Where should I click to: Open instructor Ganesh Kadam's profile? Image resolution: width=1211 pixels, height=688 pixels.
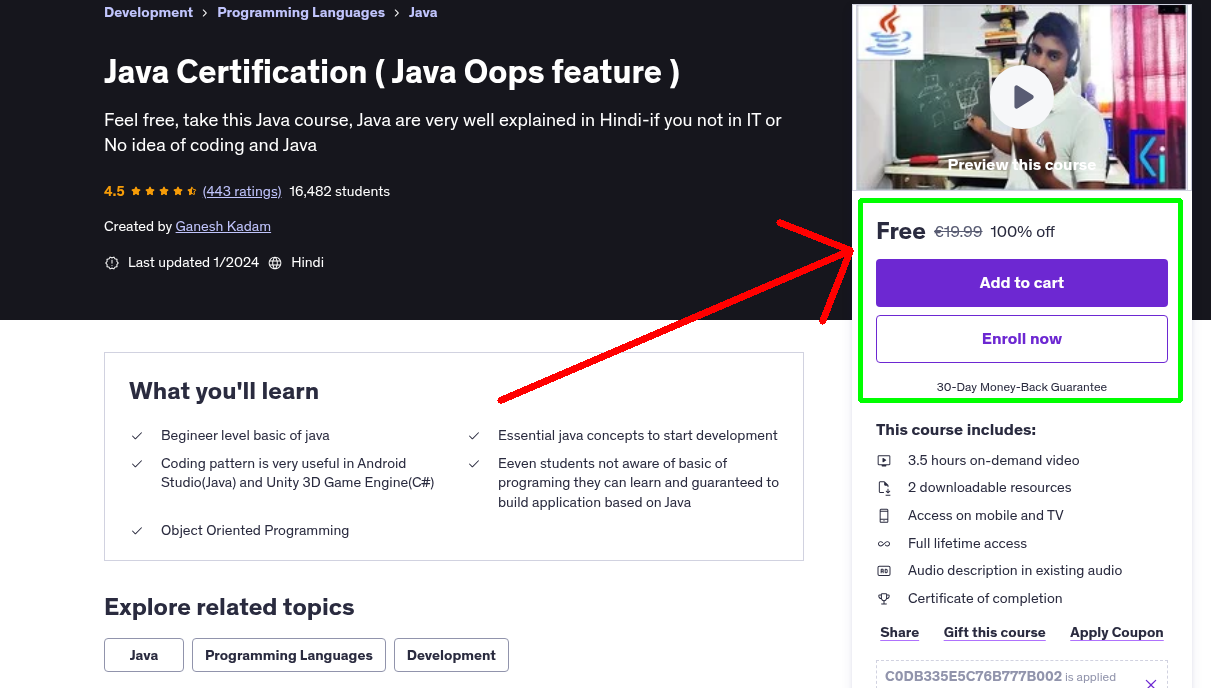coord(223,226)
